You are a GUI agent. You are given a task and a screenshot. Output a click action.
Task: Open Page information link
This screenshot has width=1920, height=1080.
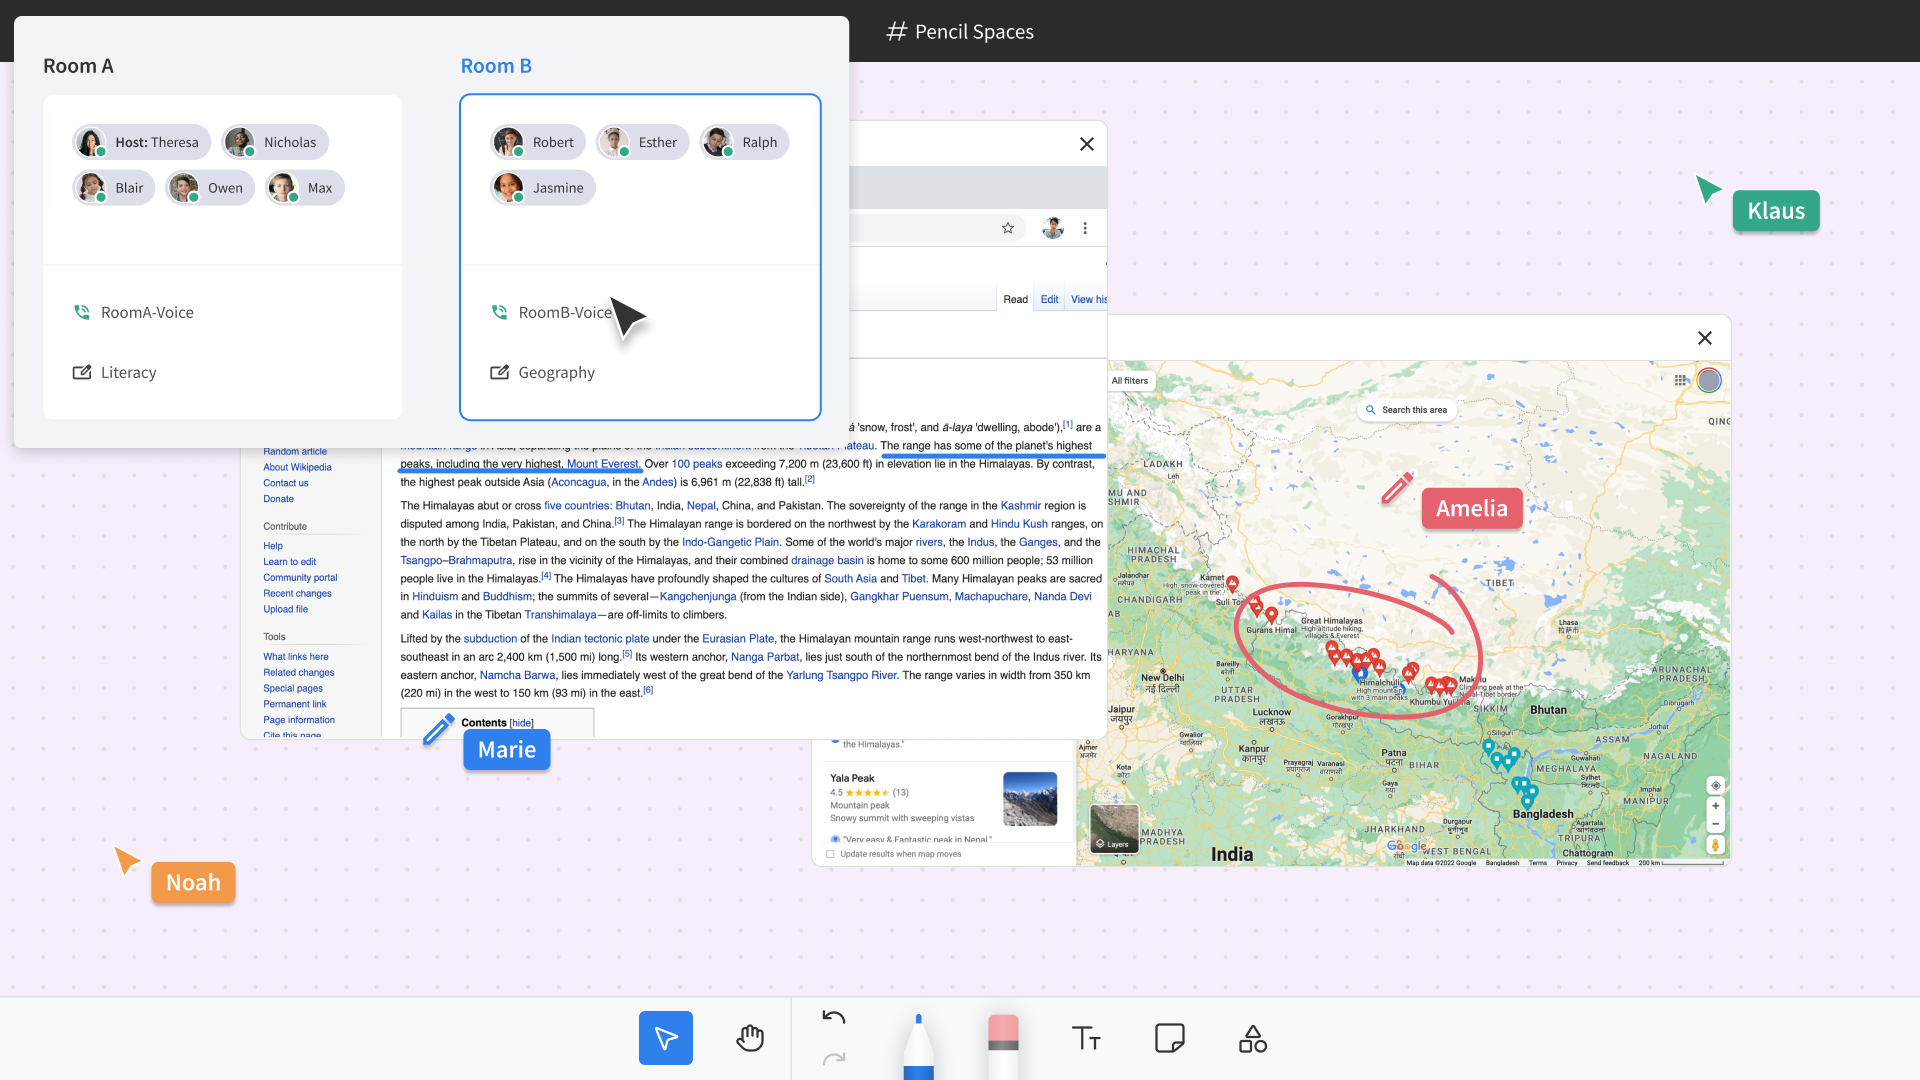(x=299, y=720)
